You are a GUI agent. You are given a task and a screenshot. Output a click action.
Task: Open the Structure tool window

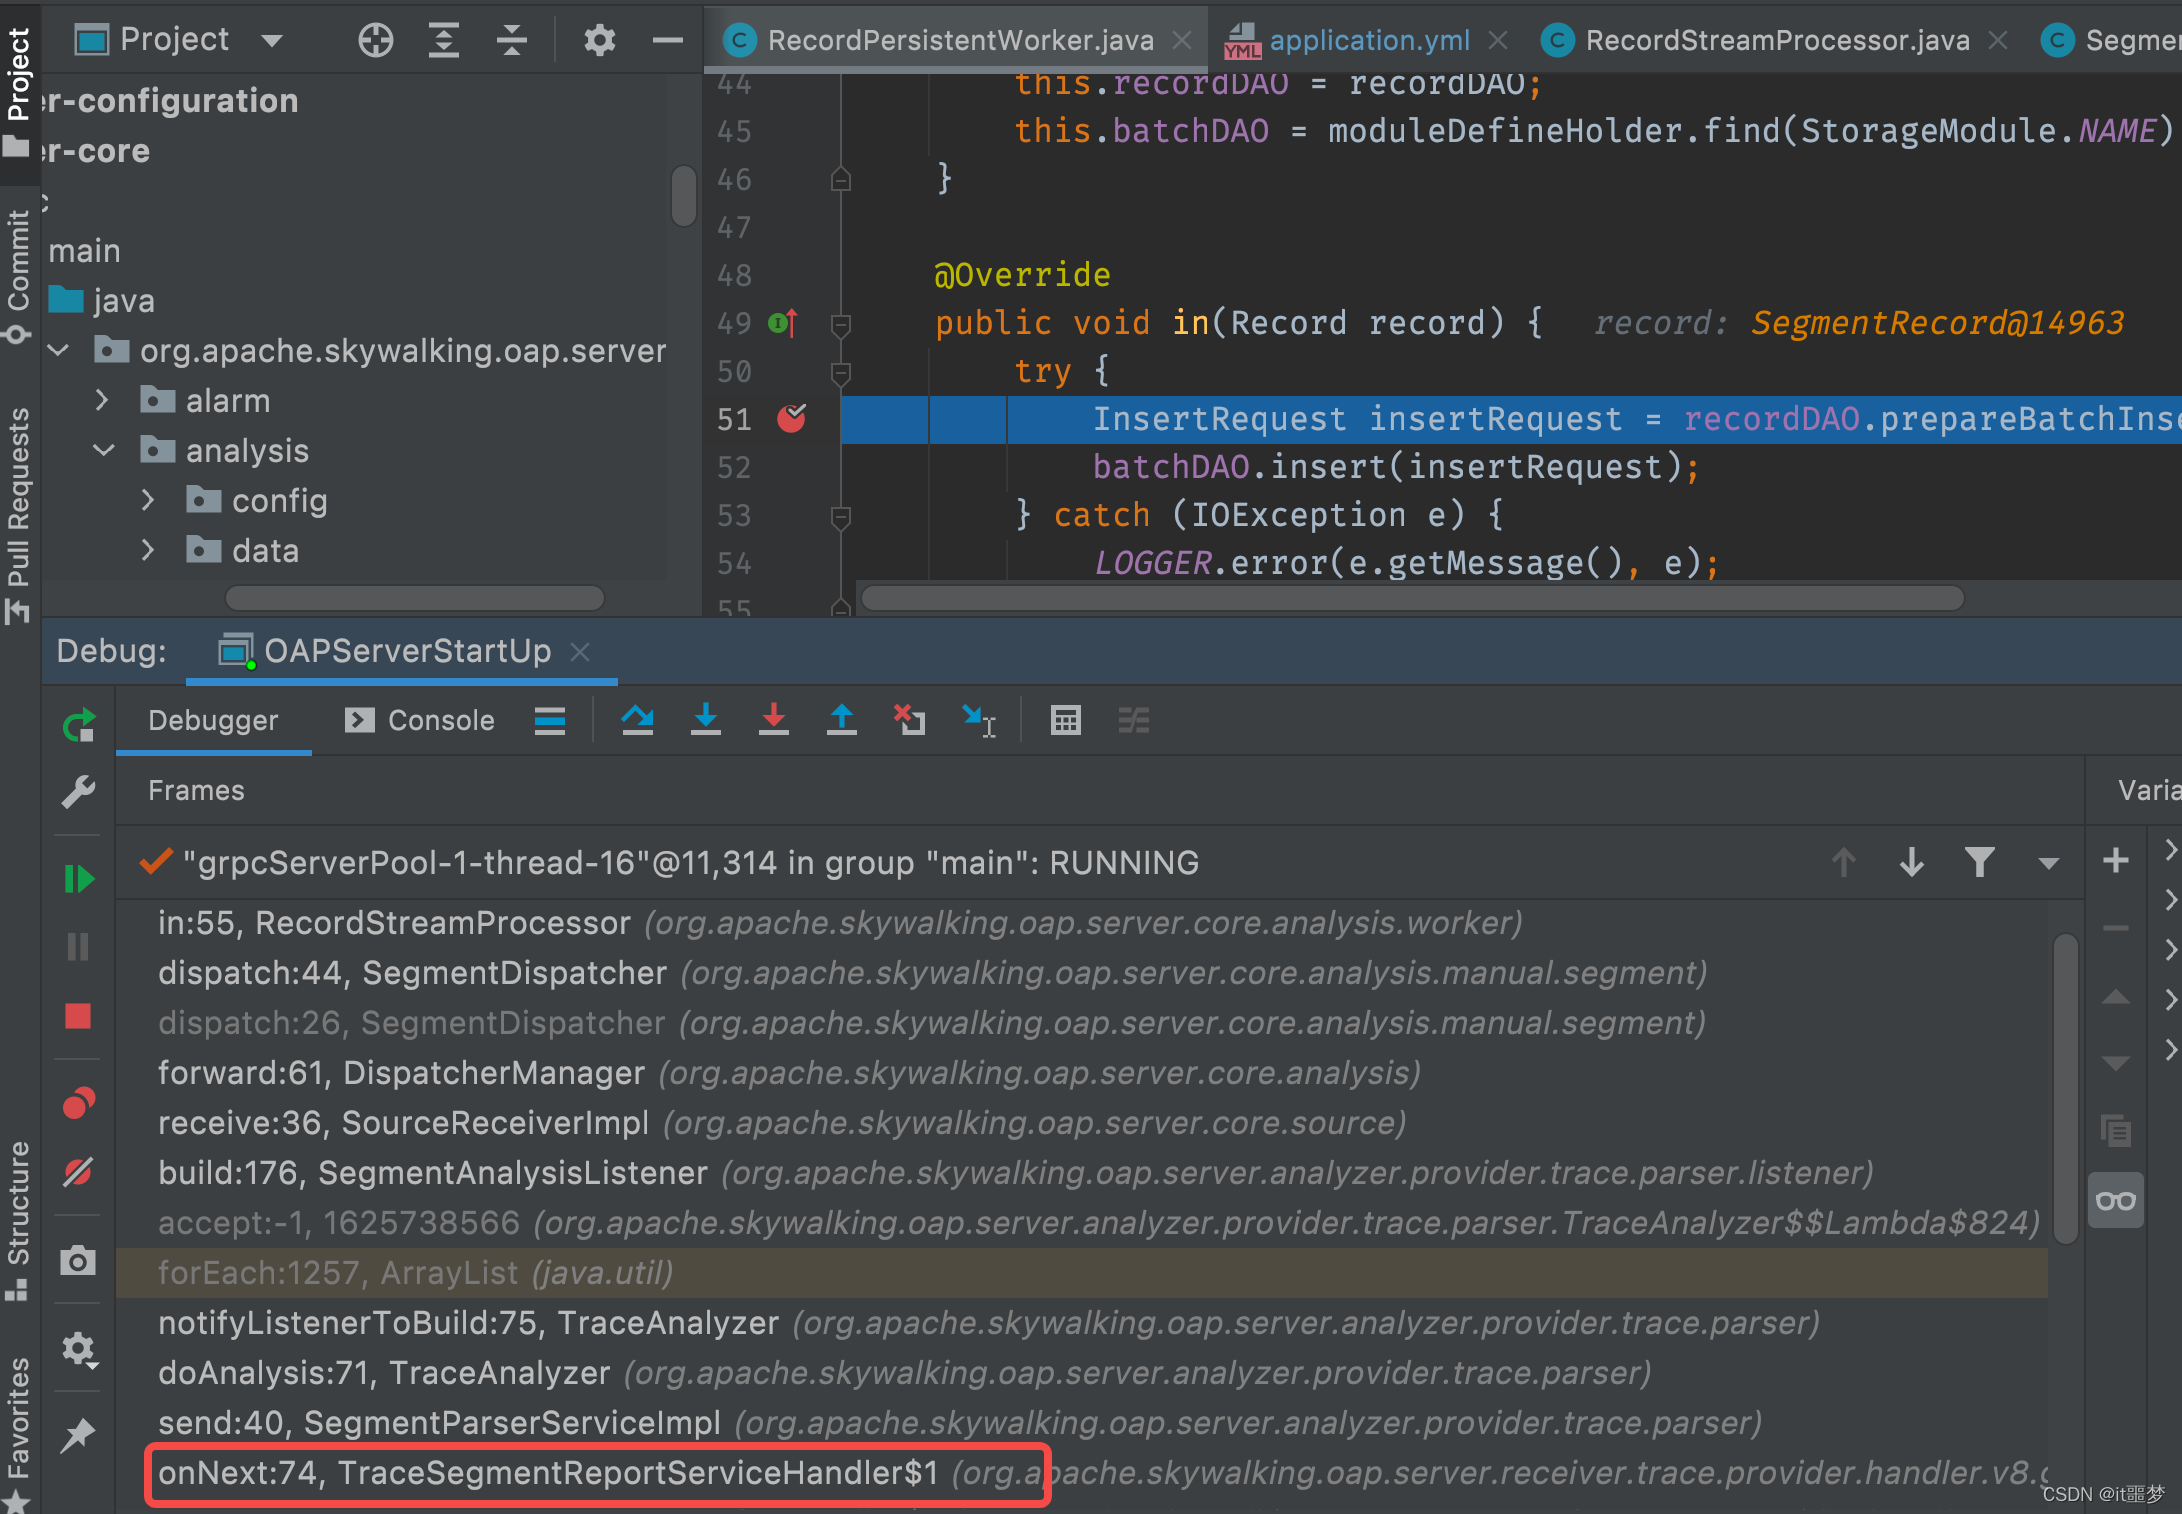pos(18,1220)
